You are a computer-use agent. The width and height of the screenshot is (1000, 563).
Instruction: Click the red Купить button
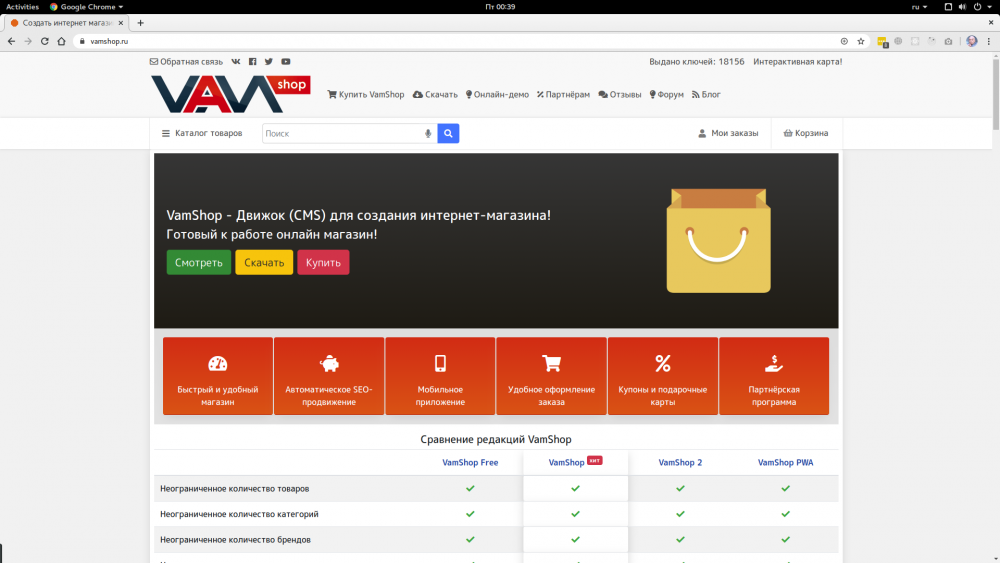pos(323,263)
